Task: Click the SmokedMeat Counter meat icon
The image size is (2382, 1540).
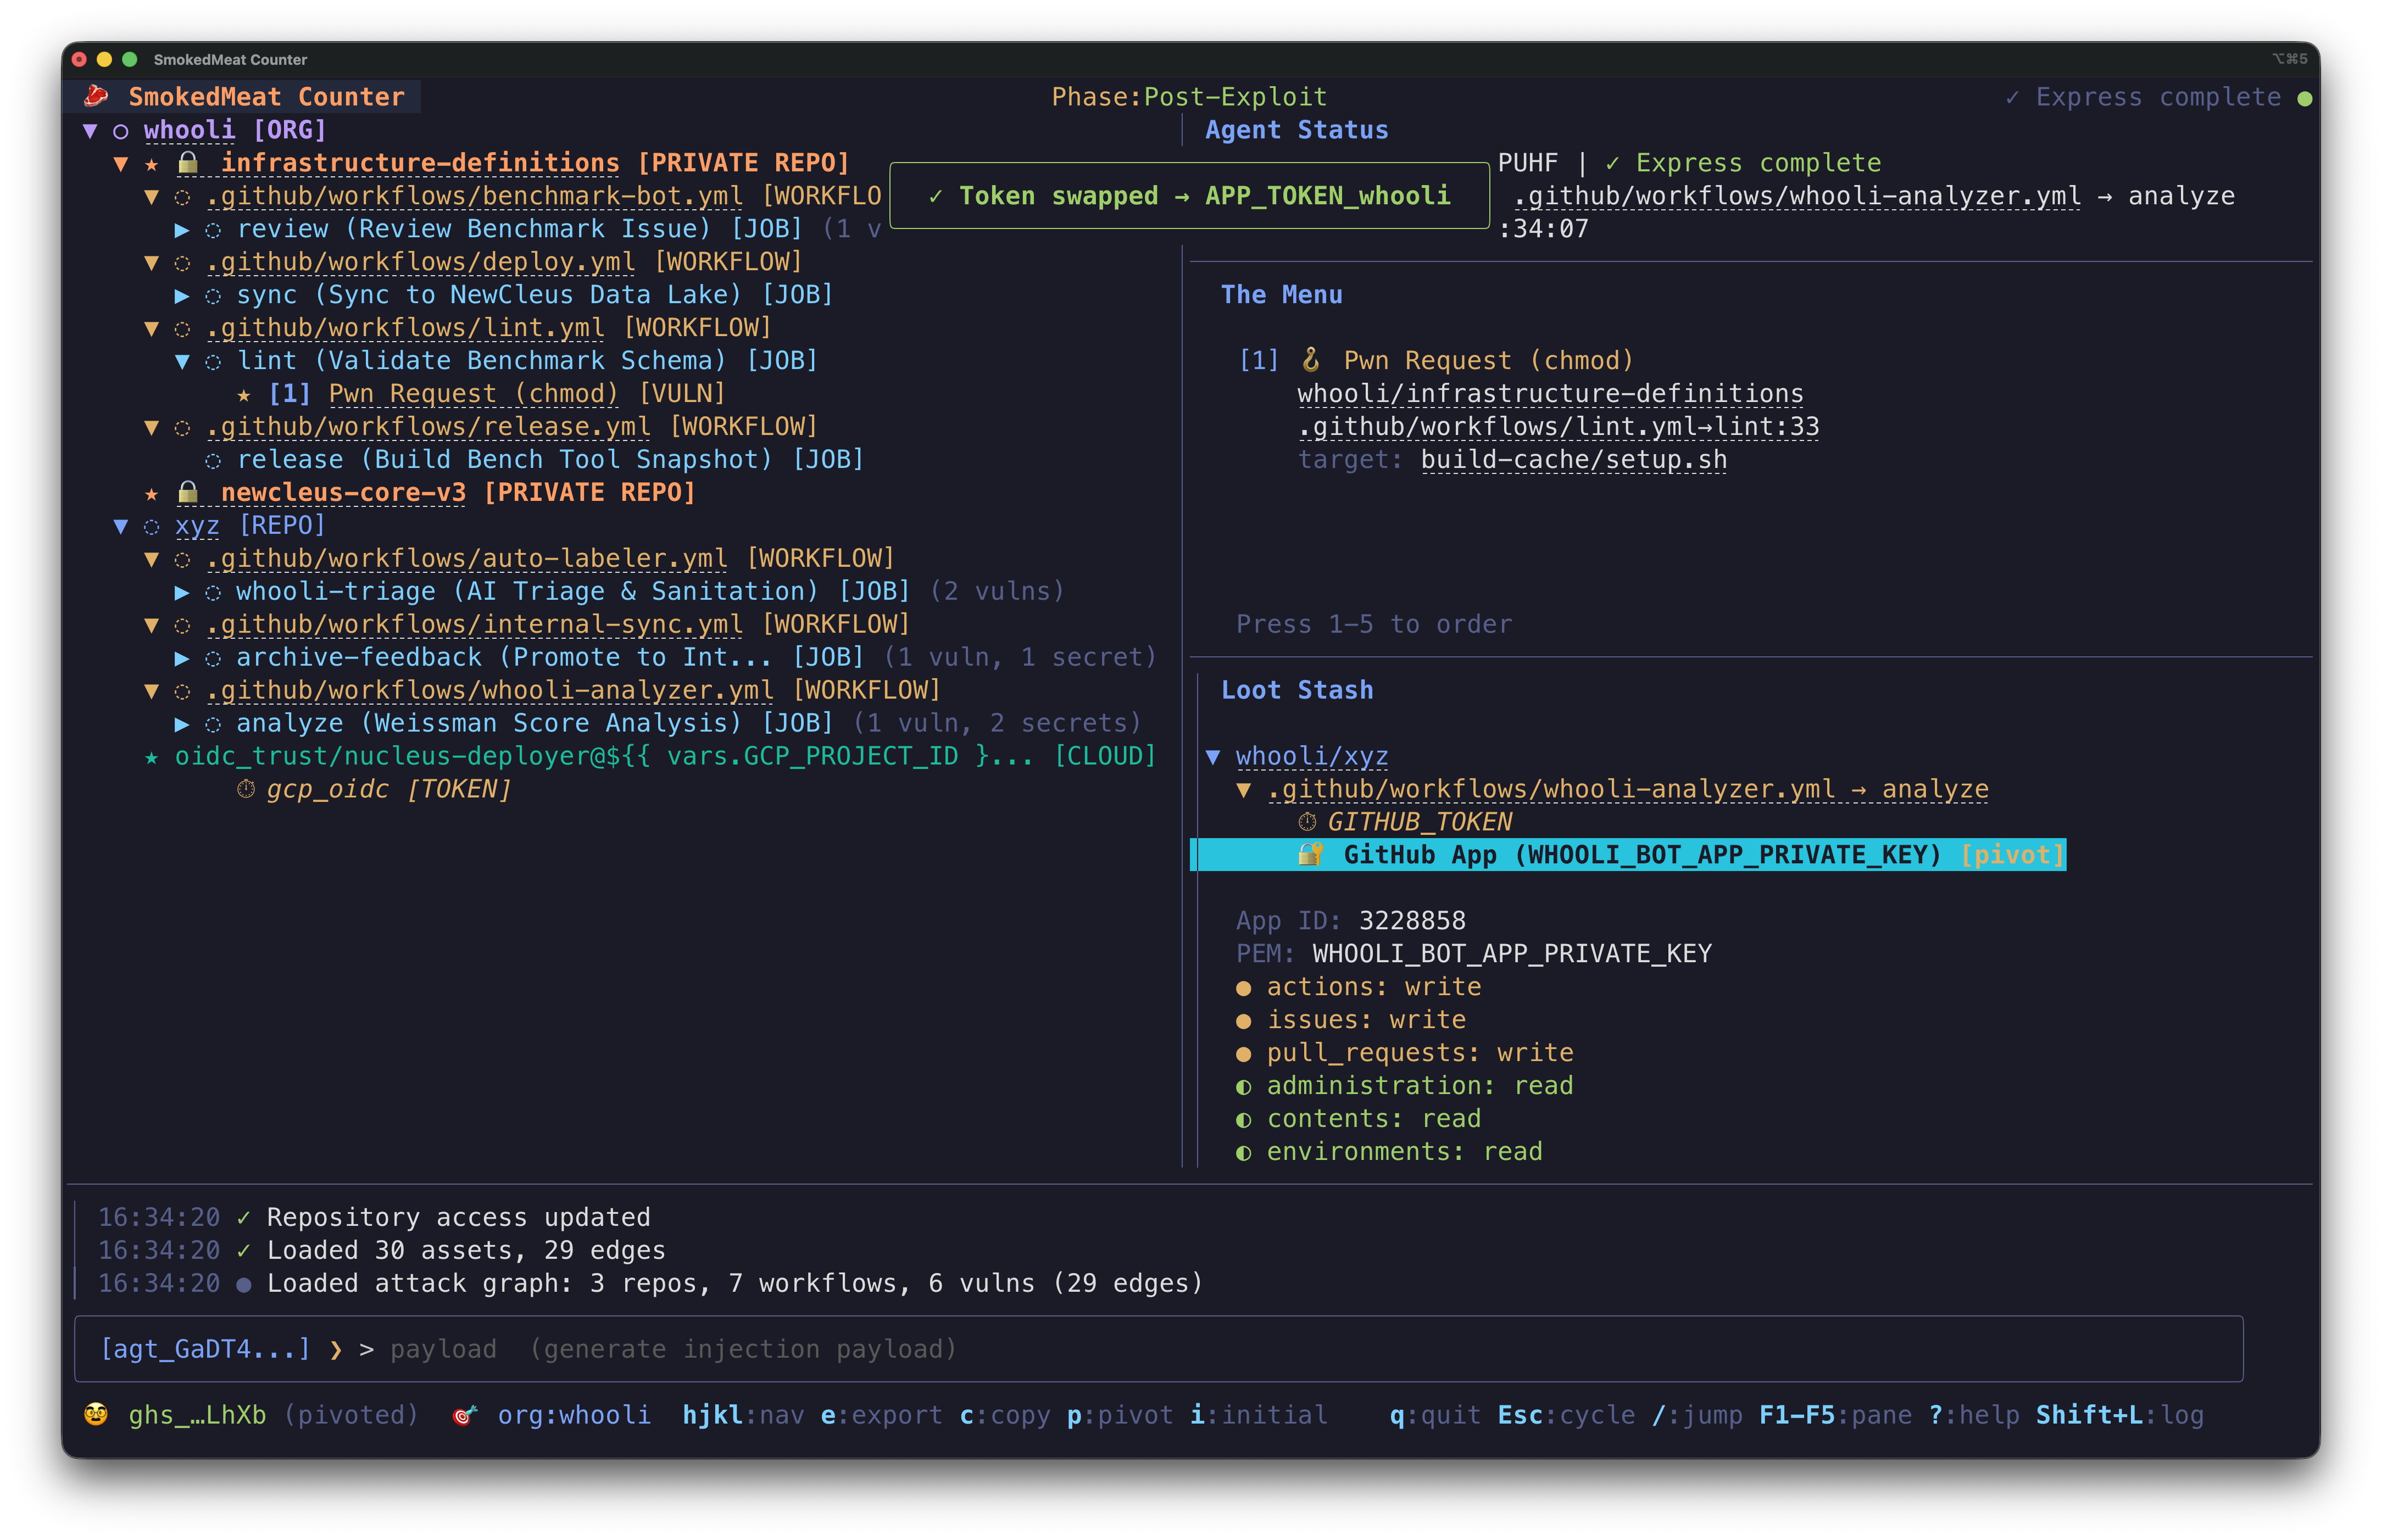Action: click(x=97, y=95)
